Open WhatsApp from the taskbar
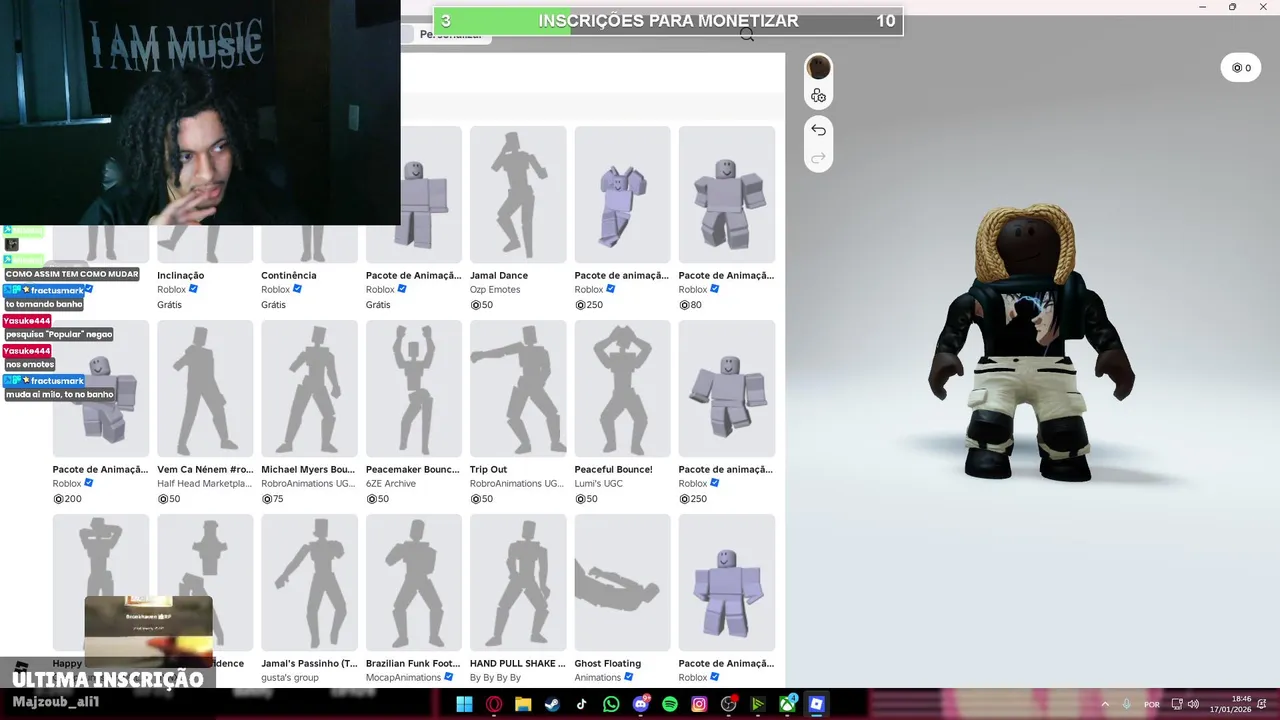 [611, 704]
